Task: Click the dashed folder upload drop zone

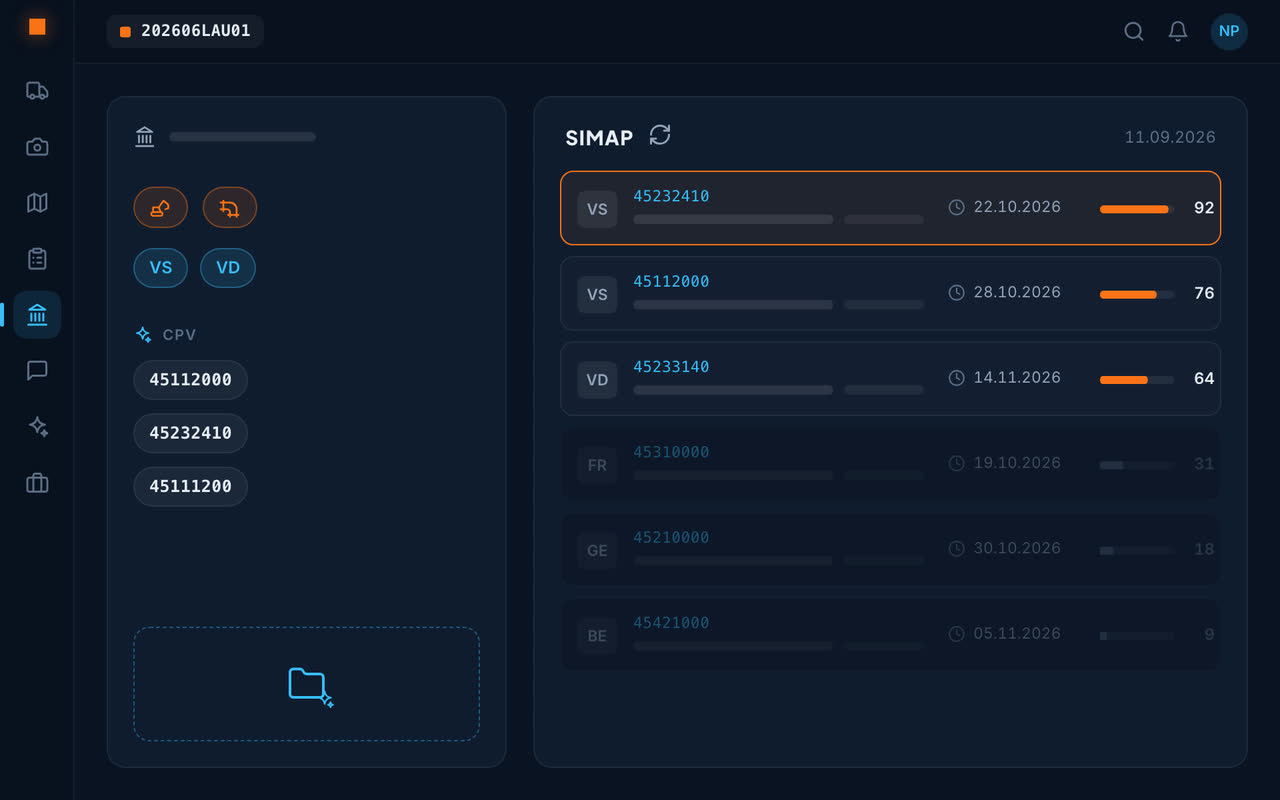Action: [307, 684]
